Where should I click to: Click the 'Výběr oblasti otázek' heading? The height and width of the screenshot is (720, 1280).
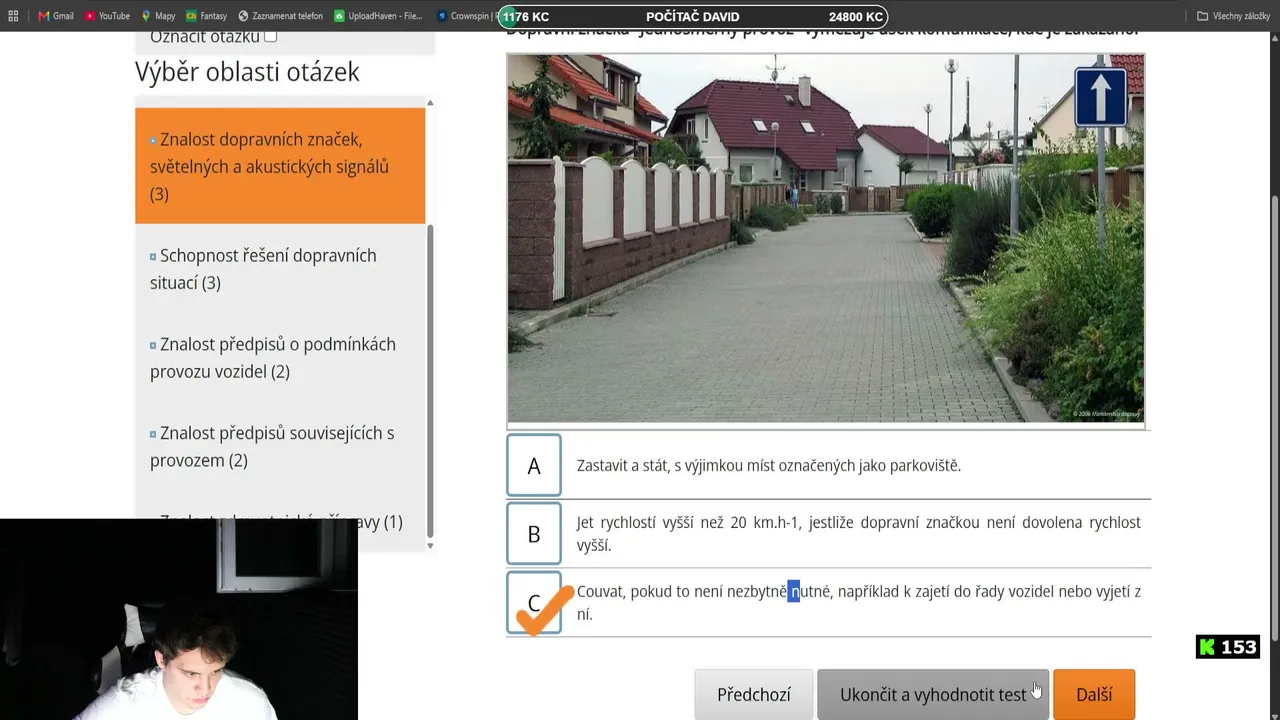[x=247, y=72]
